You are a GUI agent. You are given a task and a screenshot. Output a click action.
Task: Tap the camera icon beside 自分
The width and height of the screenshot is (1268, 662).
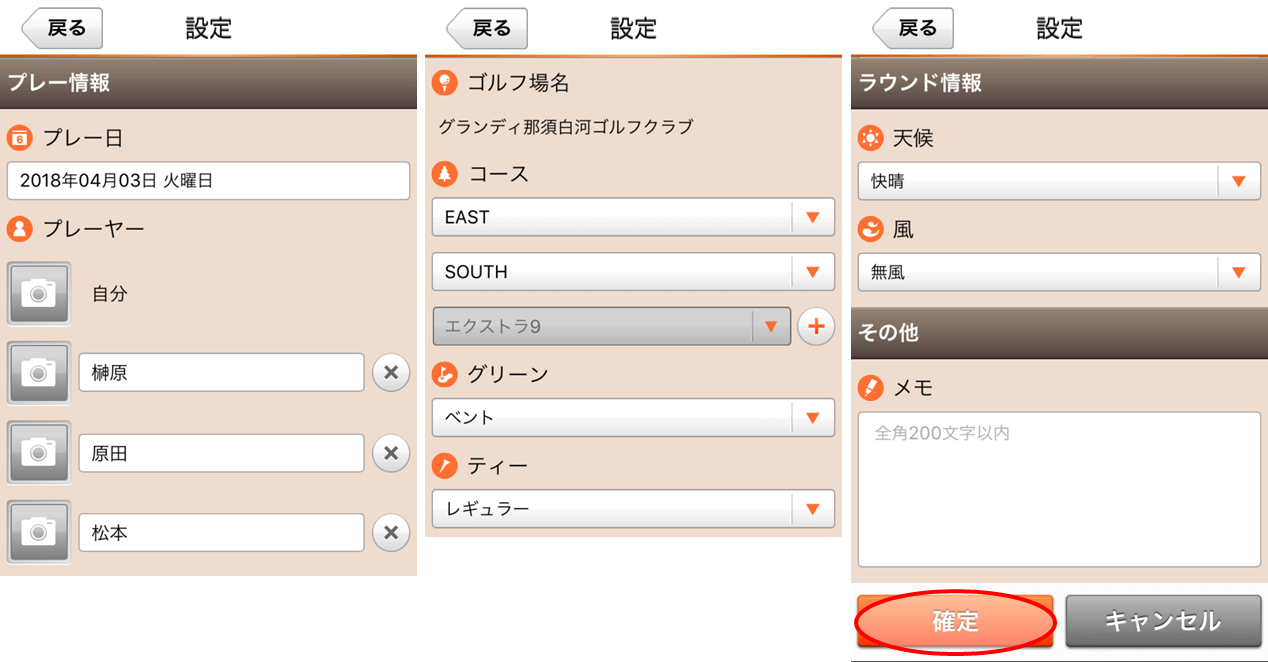(39, 294)
